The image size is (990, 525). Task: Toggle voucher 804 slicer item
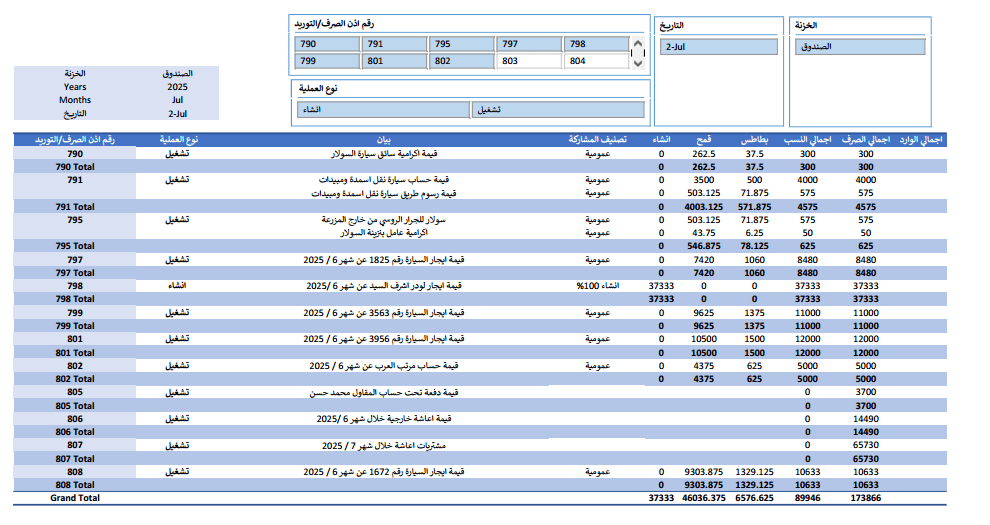597,61
